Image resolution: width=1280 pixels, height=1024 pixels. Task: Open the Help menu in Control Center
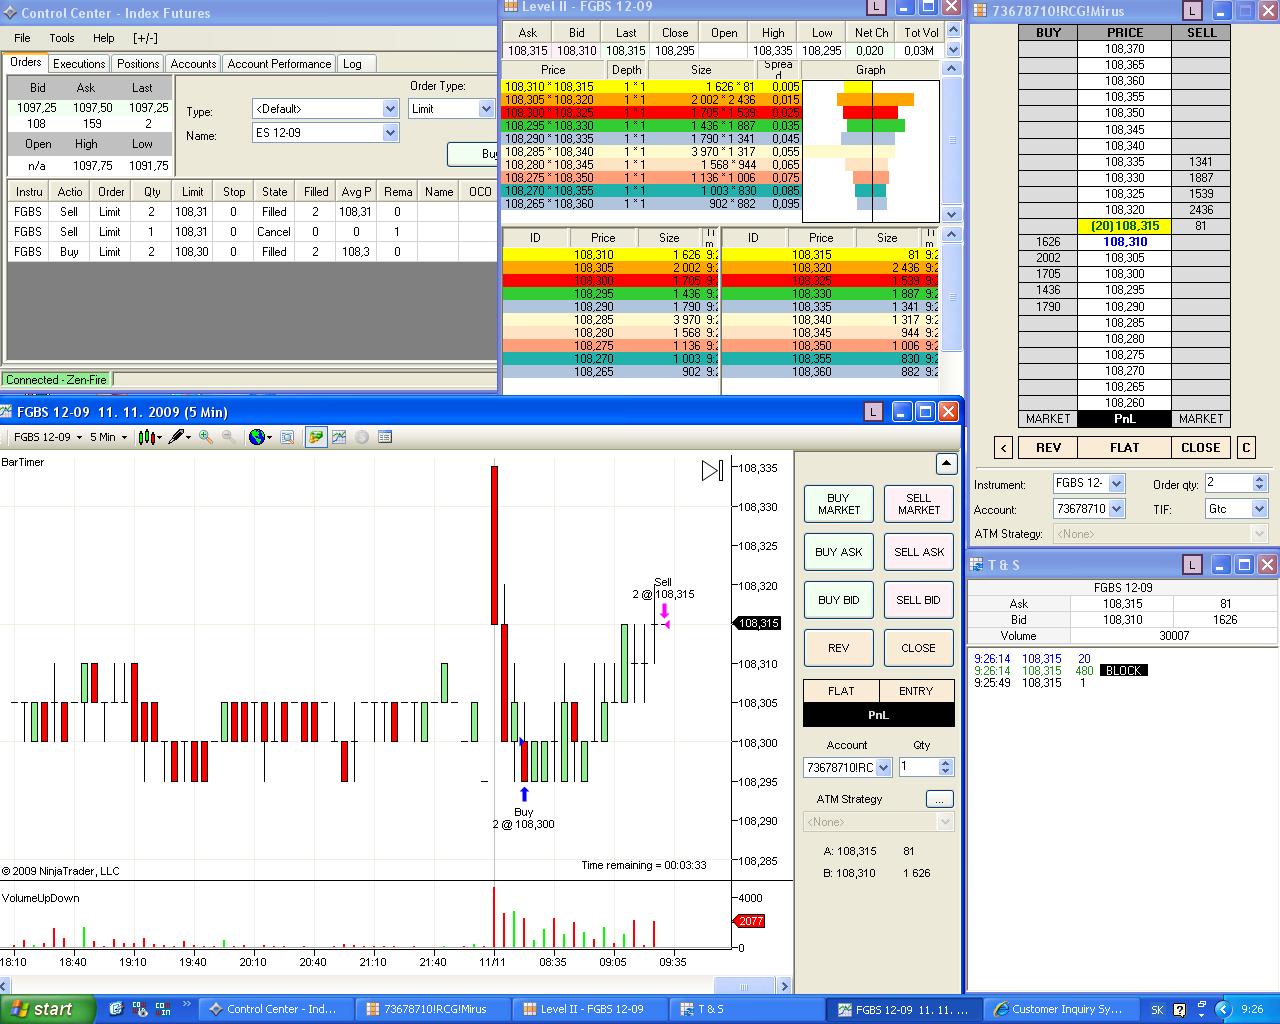click(x=104, y=38)
